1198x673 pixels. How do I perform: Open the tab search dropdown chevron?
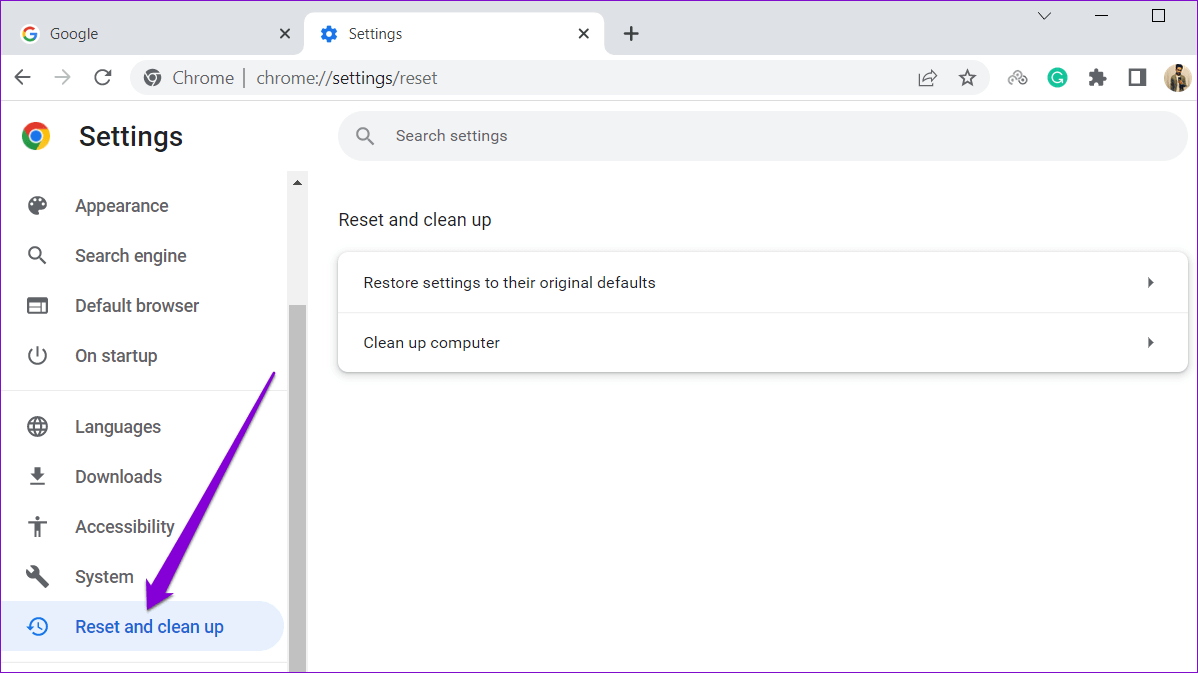1044,16
